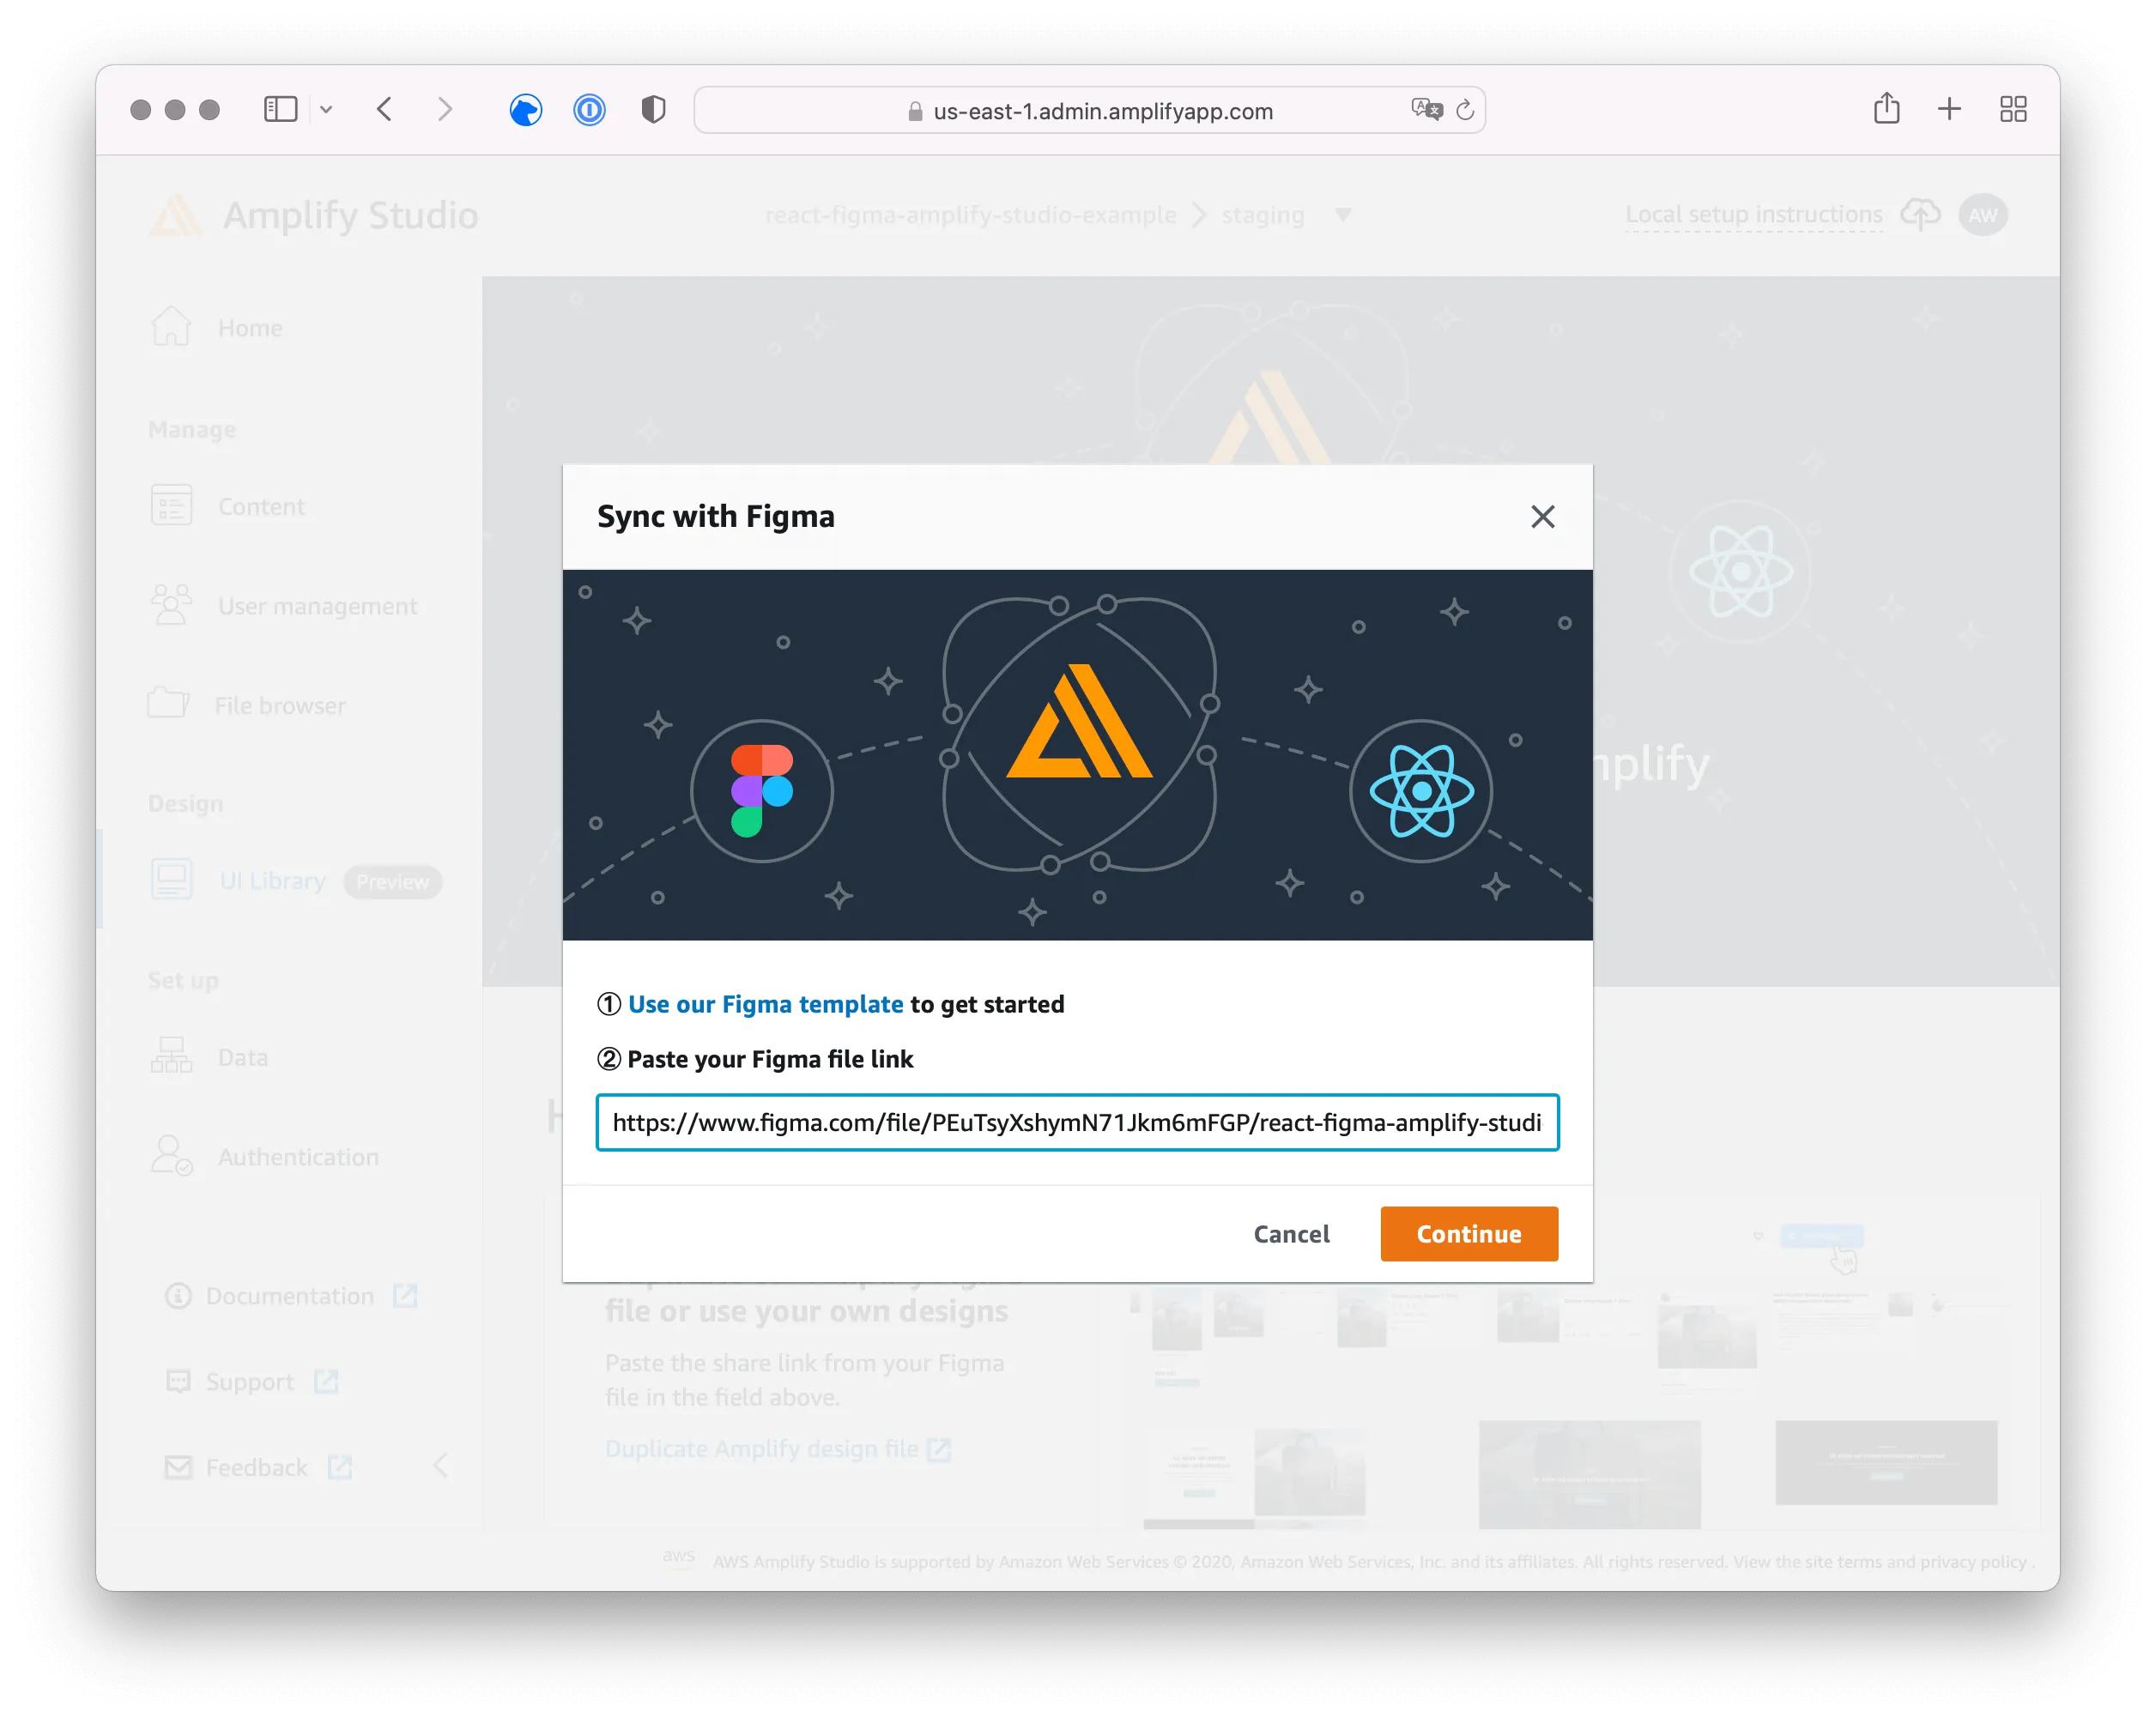Open the Home section in sidebar
This screenshot has width=2156, height=1718.
coord(248,327)
